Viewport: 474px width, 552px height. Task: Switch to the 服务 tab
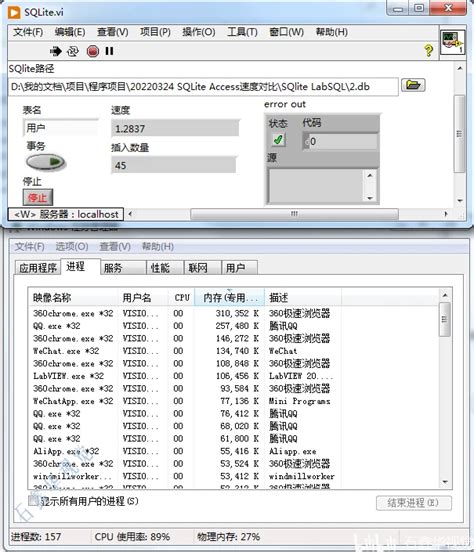(x=123, y=268)
